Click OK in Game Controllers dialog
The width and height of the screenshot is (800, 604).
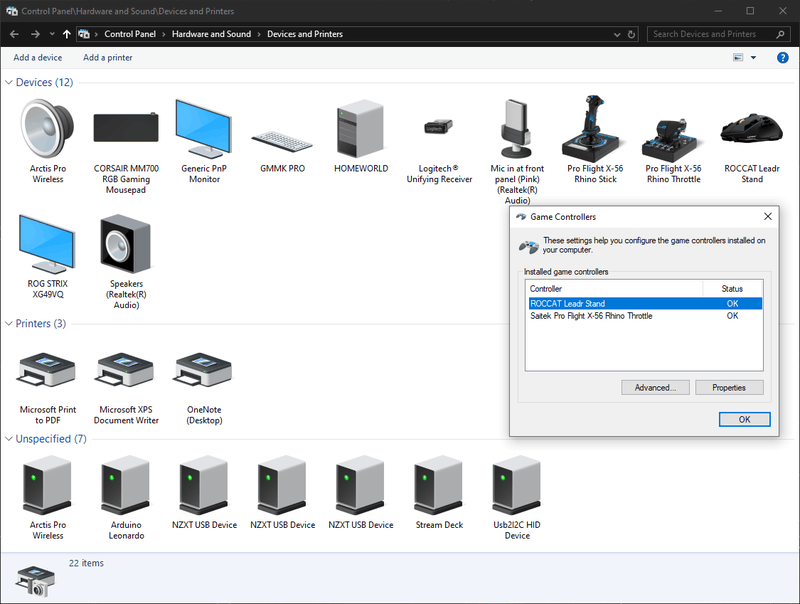[x=744, y=419]
